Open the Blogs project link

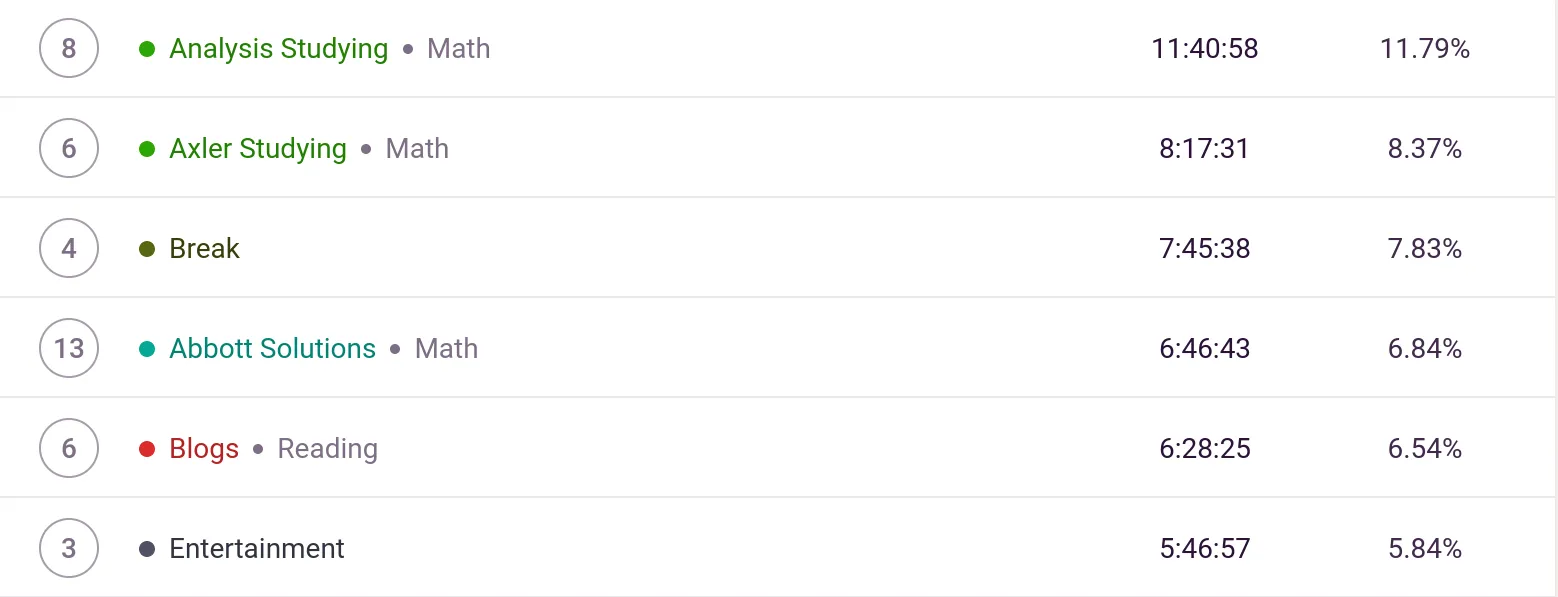point(204,448)
